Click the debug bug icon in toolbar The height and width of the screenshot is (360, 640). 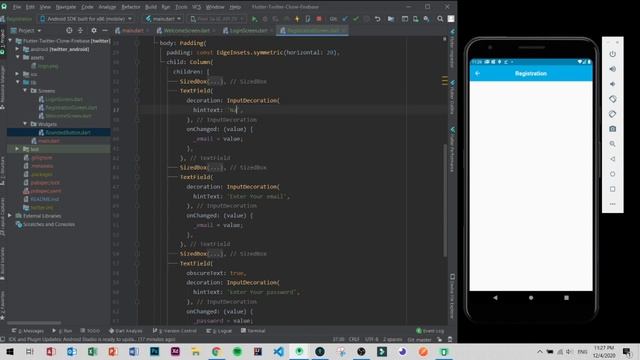pos(265,19)
